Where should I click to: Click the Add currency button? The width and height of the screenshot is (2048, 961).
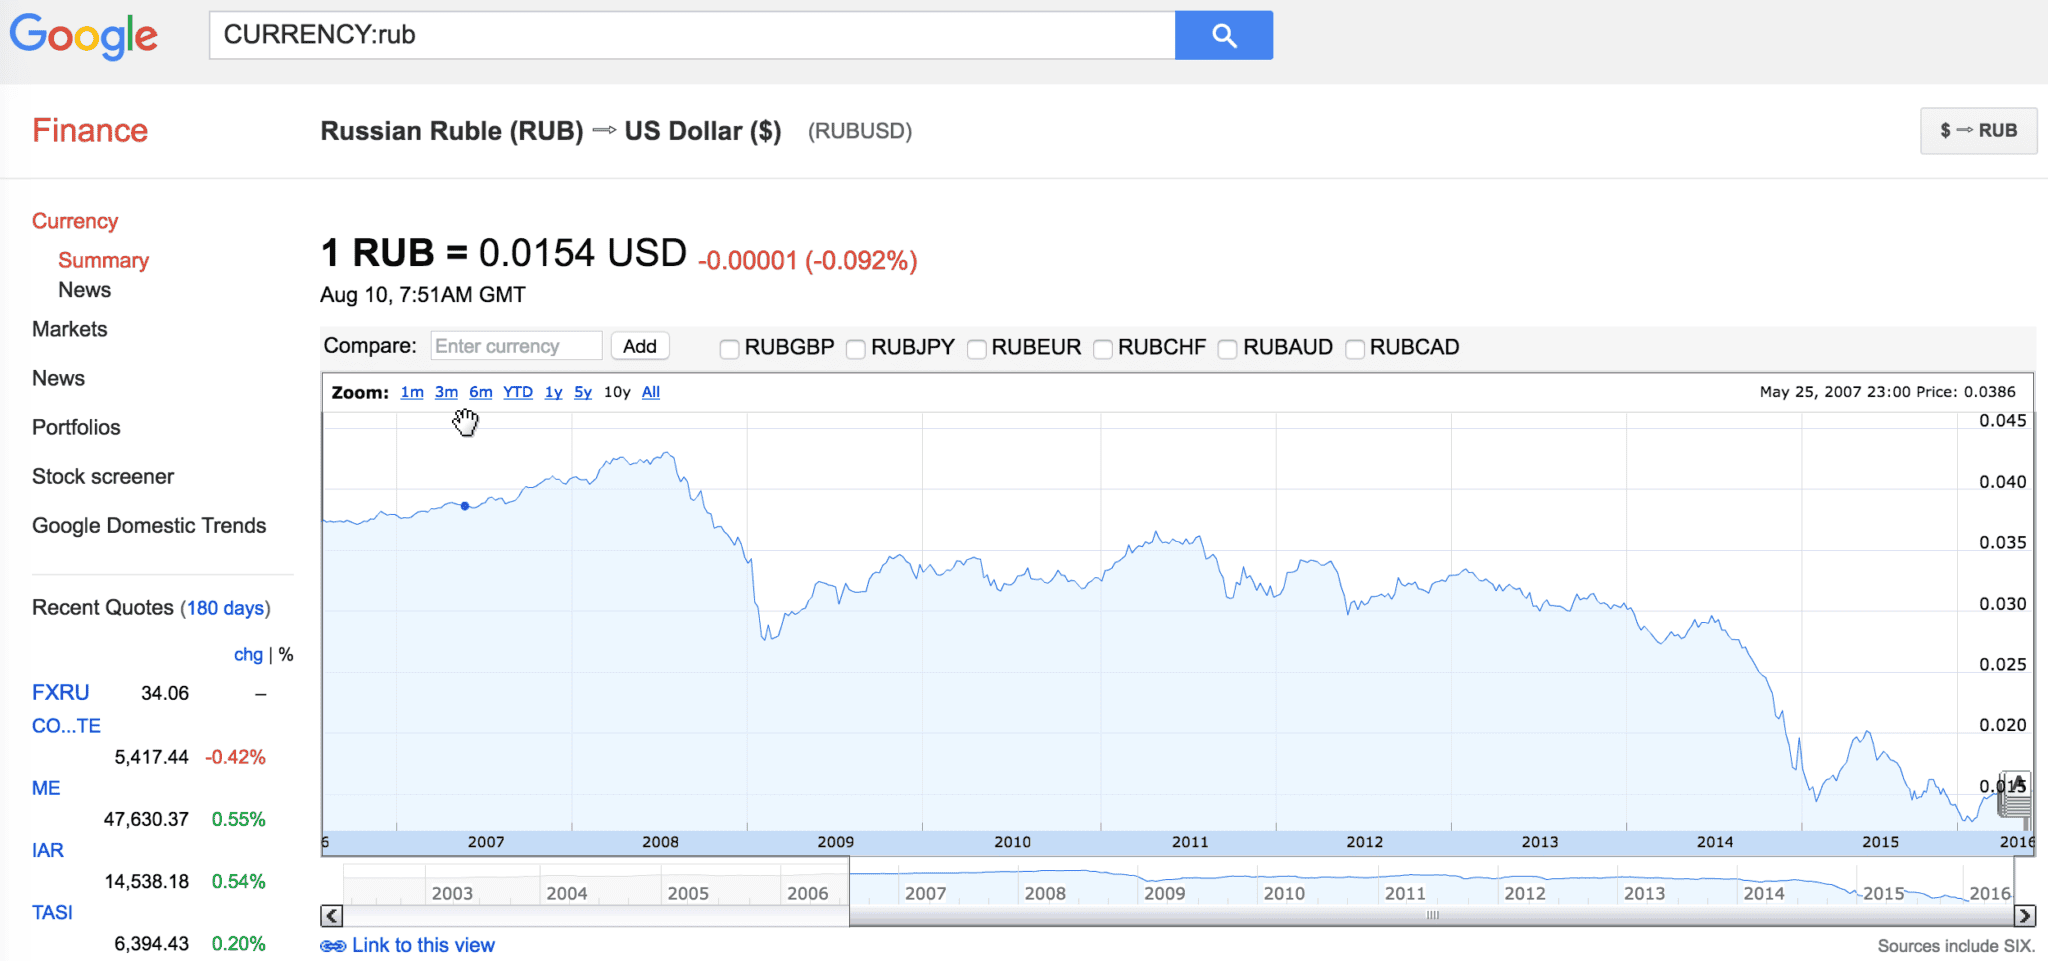tap(640, 346)
